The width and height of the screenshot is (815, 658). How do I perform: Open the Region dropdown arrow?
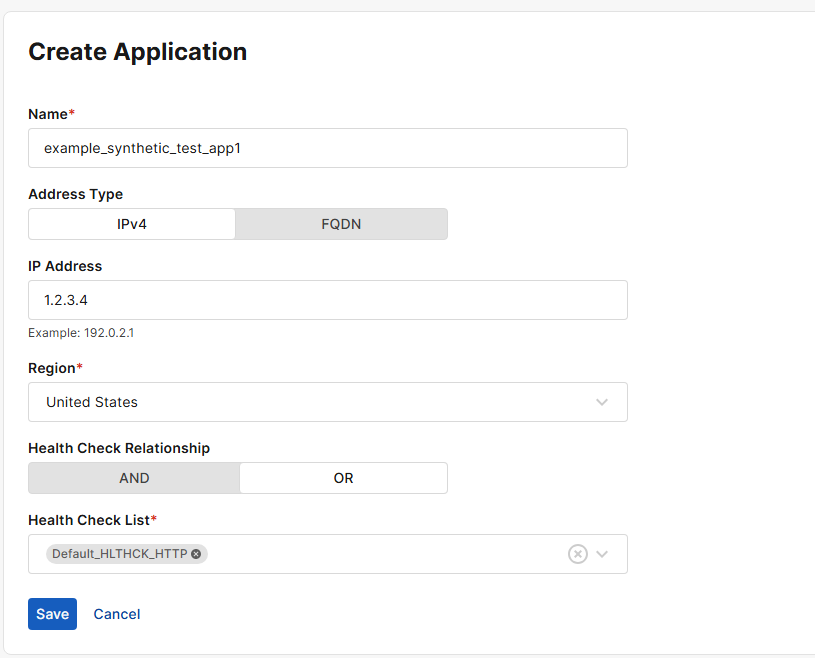tap(602, 402)
